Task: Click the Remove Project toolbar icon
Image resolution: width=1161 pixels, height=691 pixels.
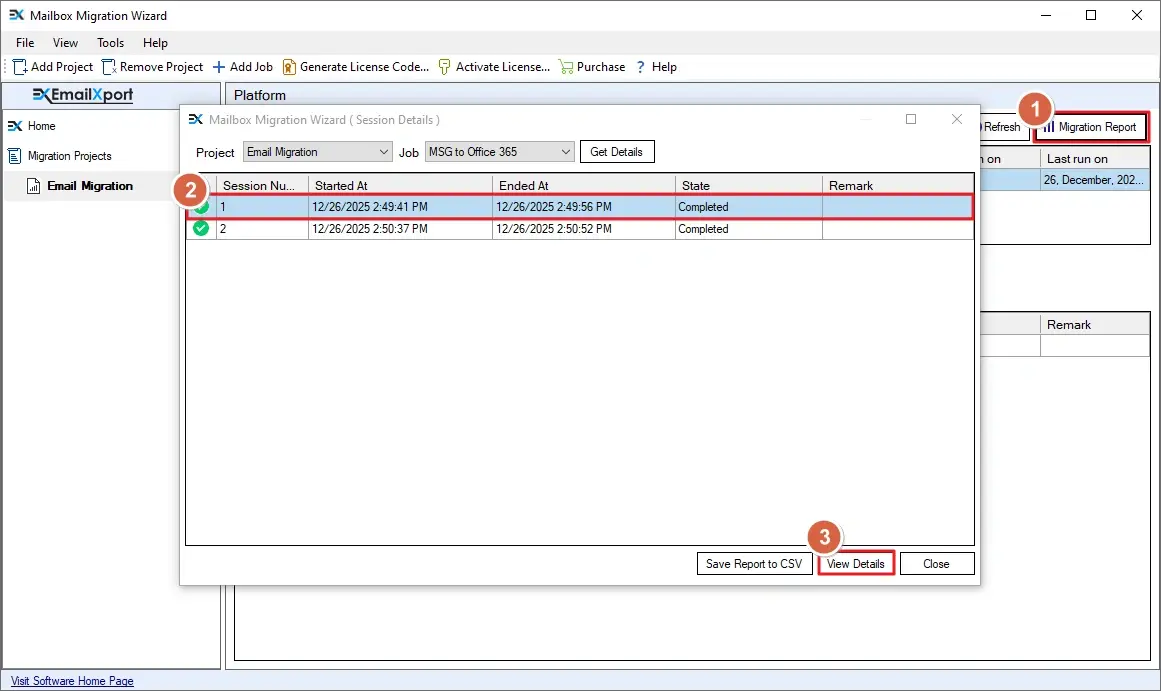Action: pos(109,67)
